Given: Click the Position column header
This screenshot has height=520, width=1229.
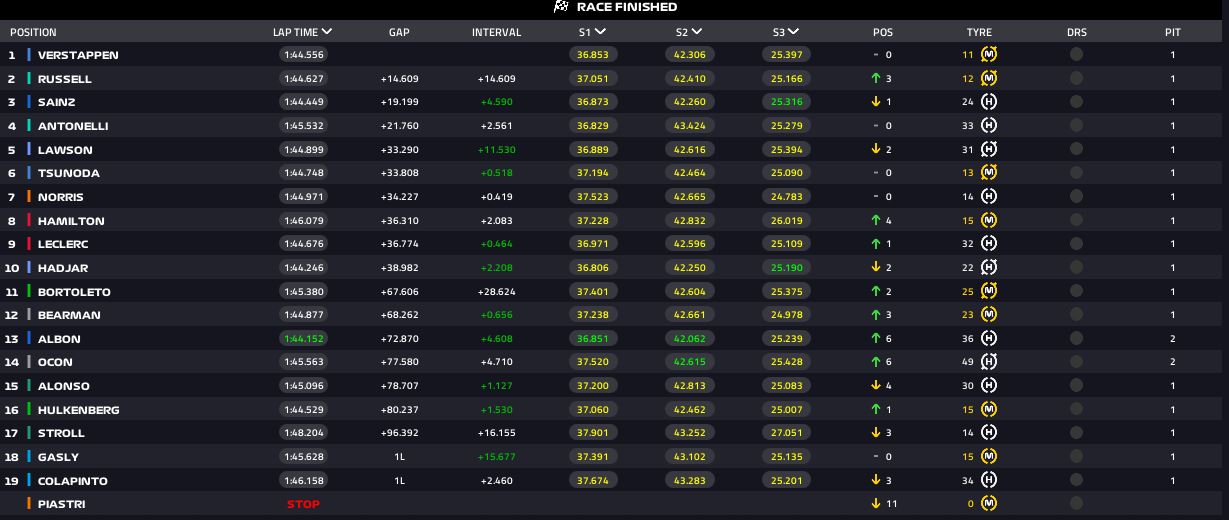Looking at the screenshot, I should coord(33,32).
